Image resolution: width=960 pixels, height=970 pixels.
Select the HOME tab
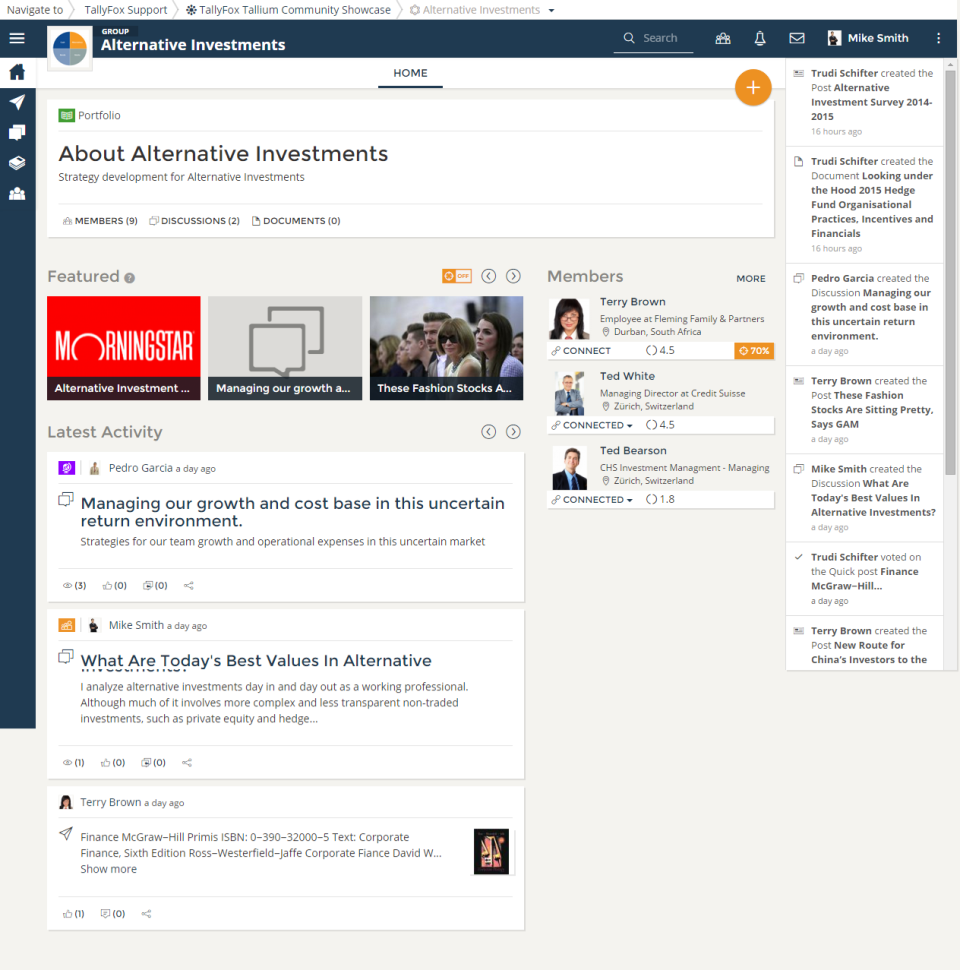(x=410, y=73)
